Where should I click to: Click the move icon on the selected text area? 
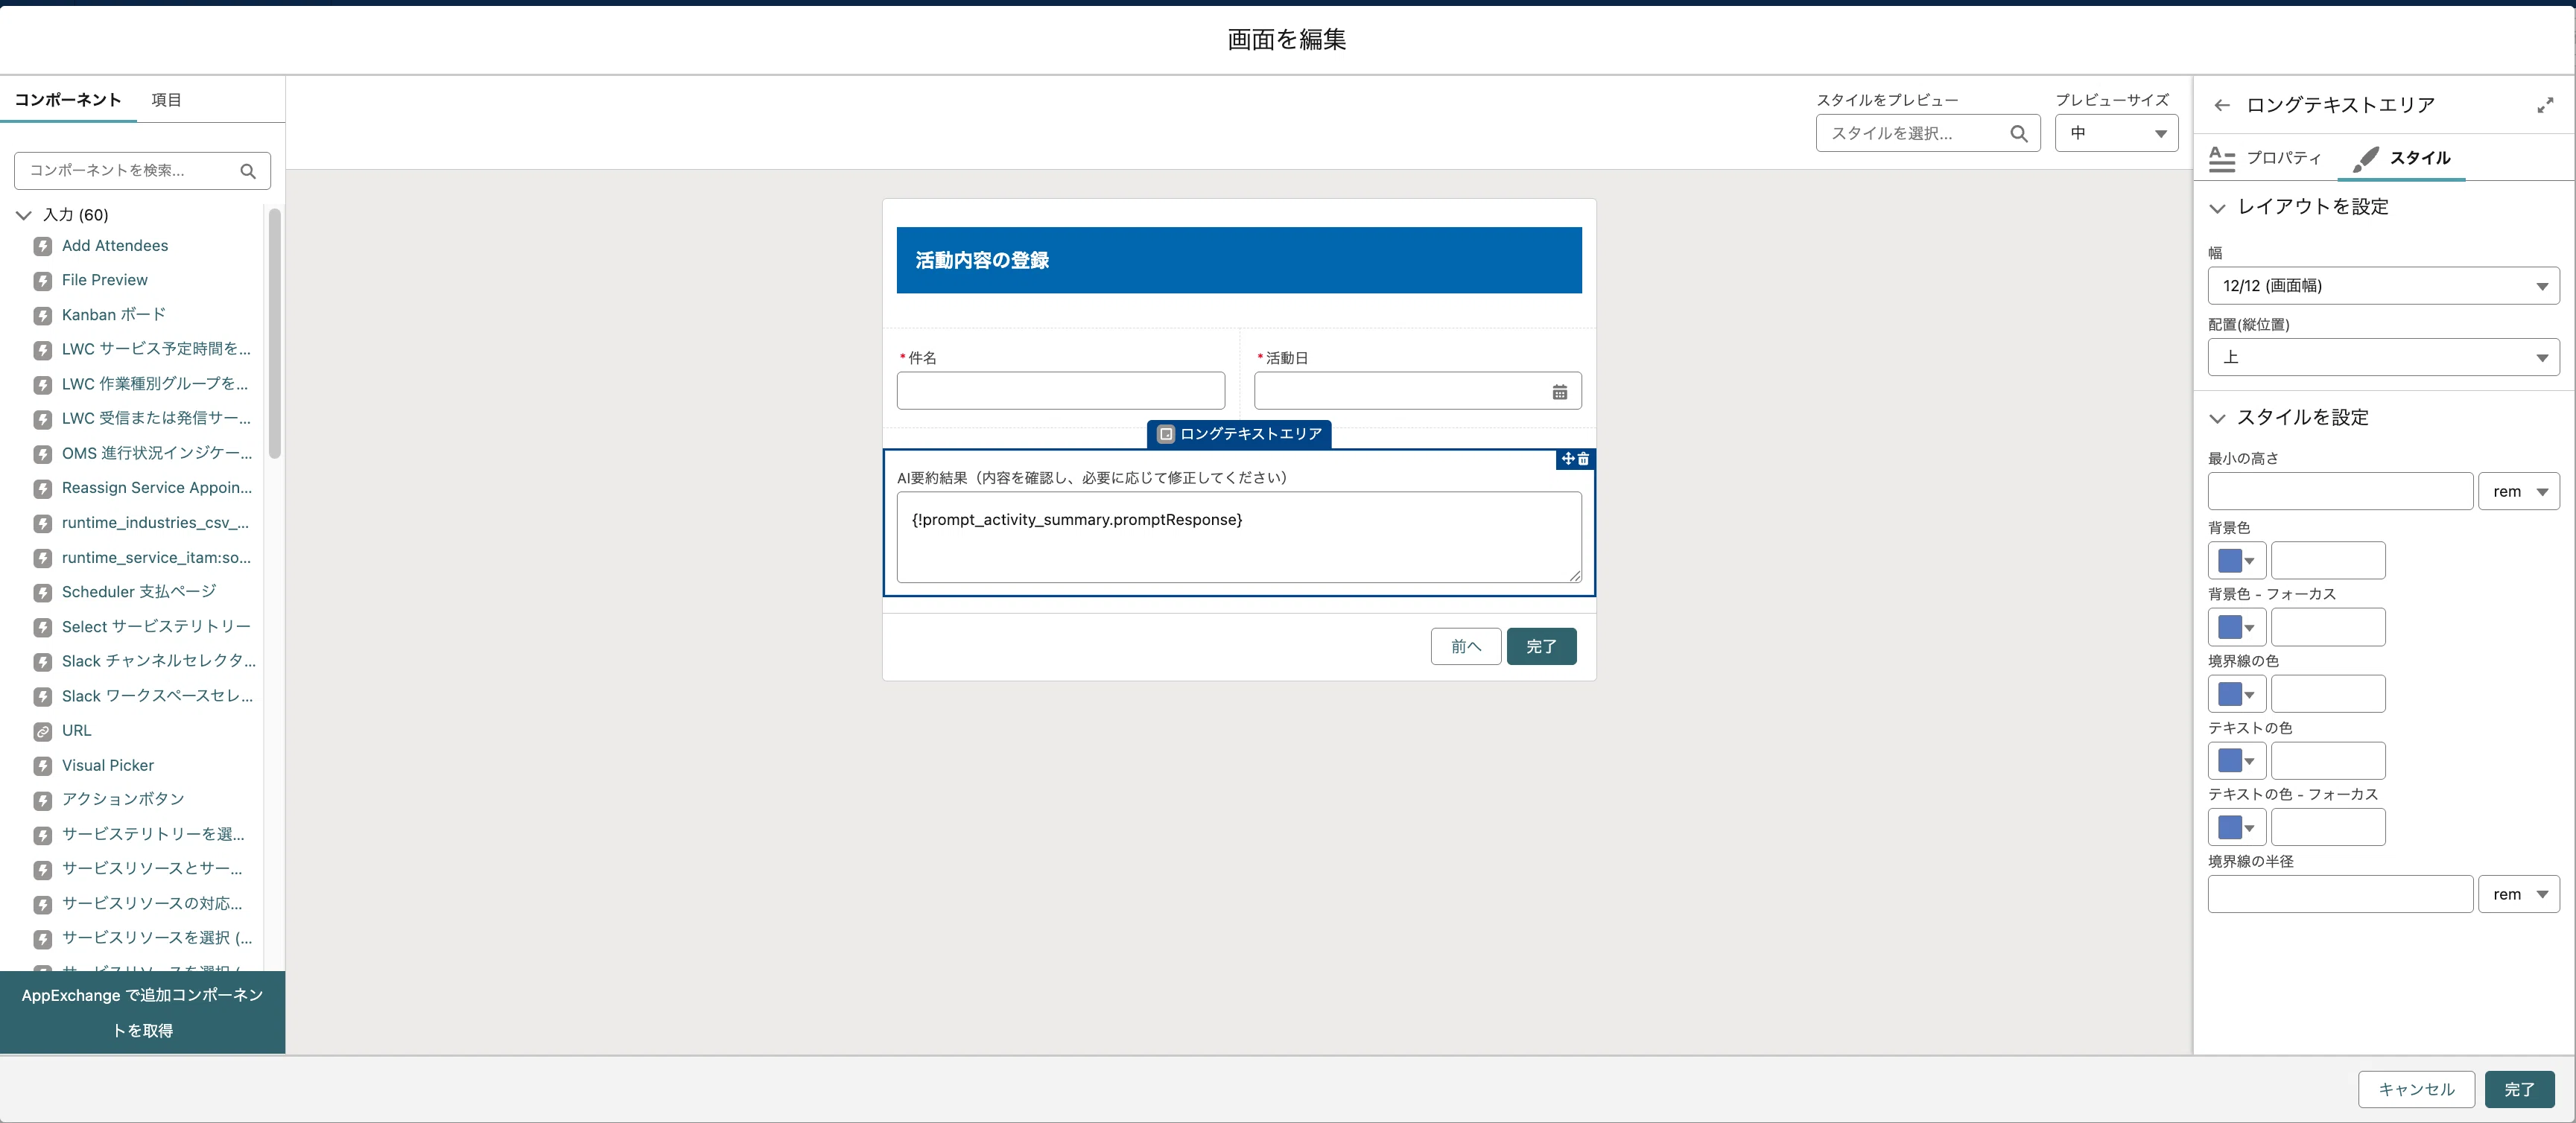pyautogui.click(x=1568, y=458)
